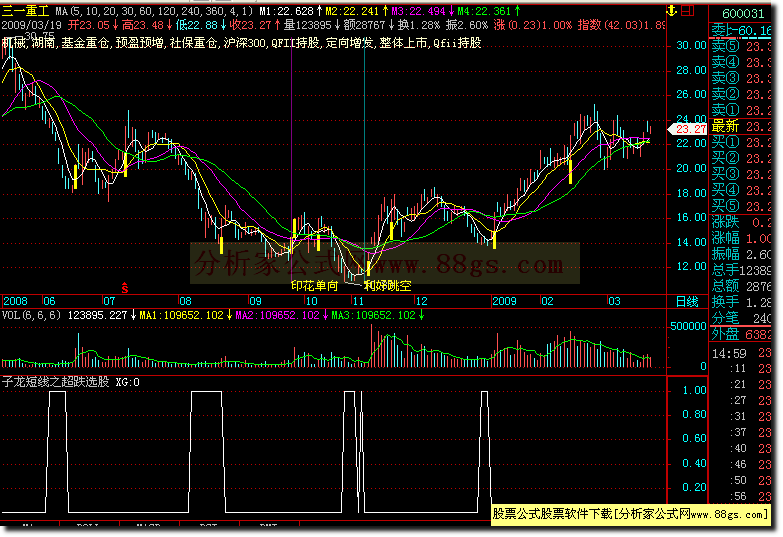Screen dimensions: 783x537
Task: Click the yellow MA1:109652.102 volume average
Action: point(185,315)
